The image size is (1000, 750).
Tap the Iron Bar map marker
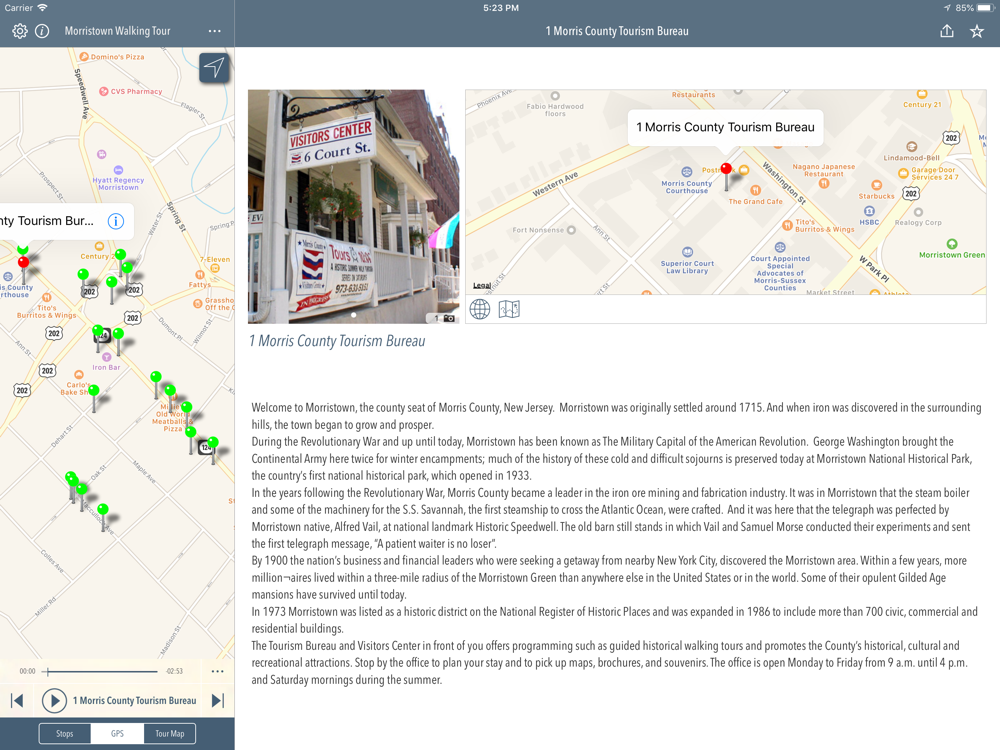[107, 357]
